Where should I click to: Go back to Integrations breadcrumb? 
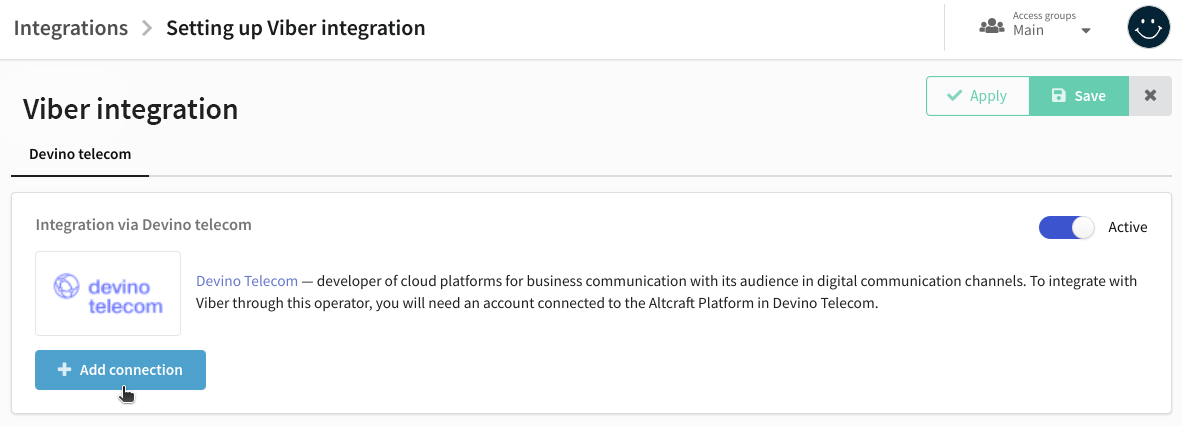(x=71, y=29)
